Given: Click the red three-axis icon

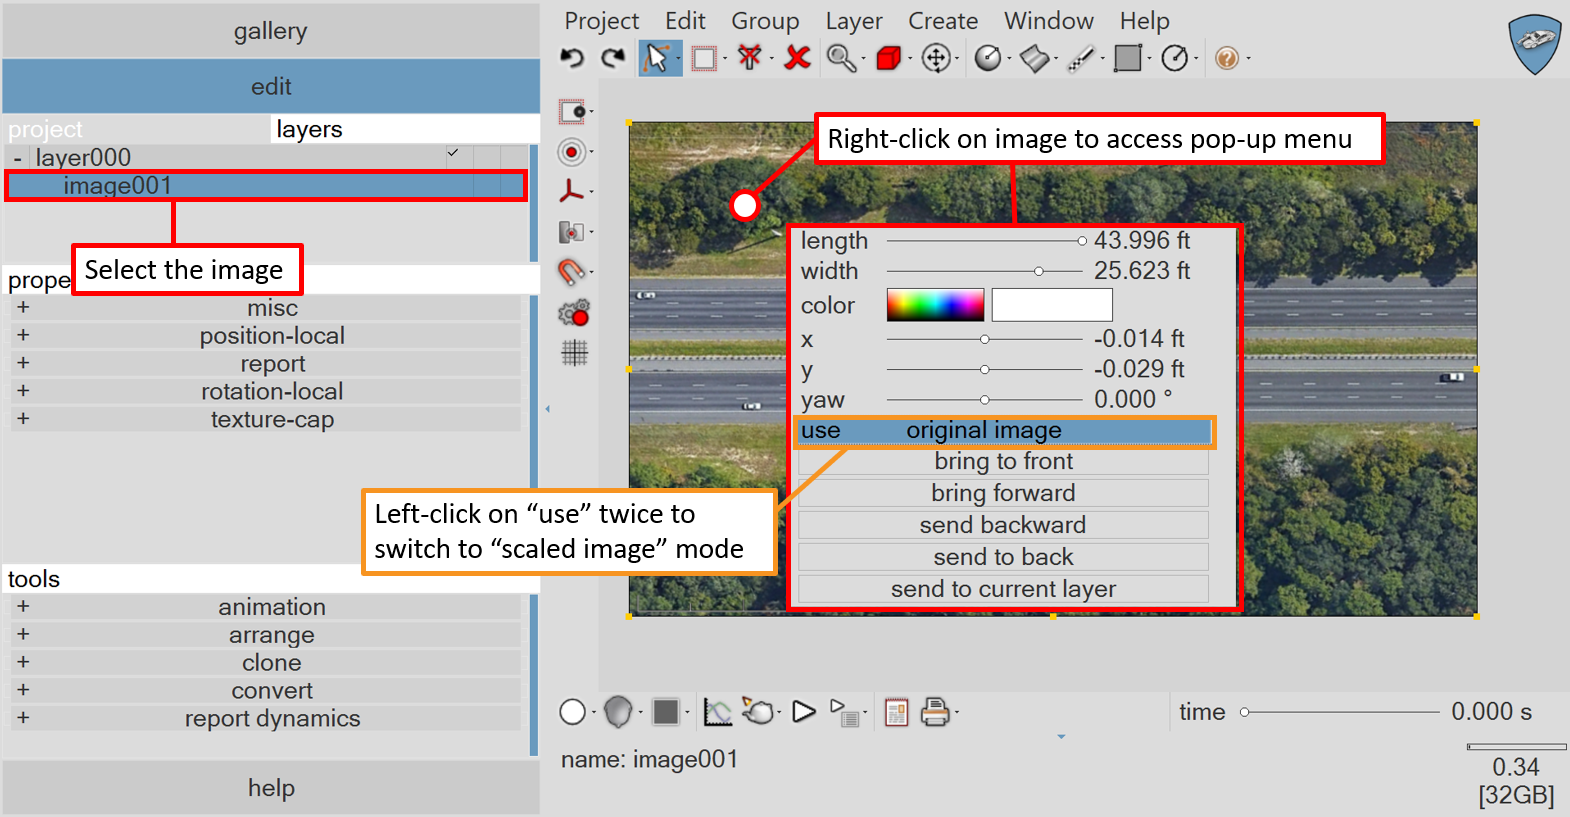Looking at the screenshot, I should 572,191.
